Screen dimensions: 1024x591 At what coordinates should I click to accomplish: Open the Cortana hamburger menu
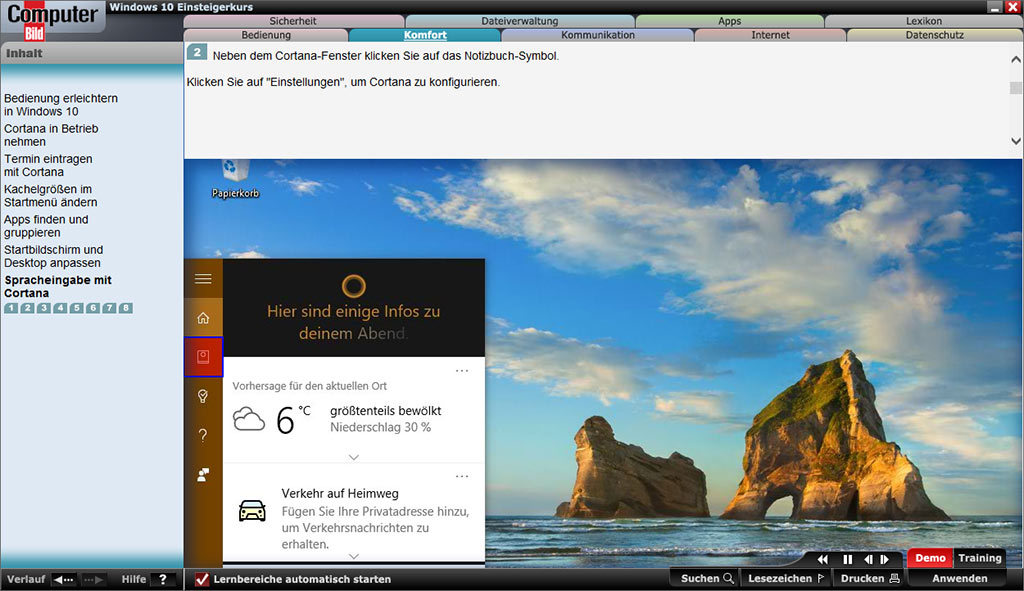203,279
